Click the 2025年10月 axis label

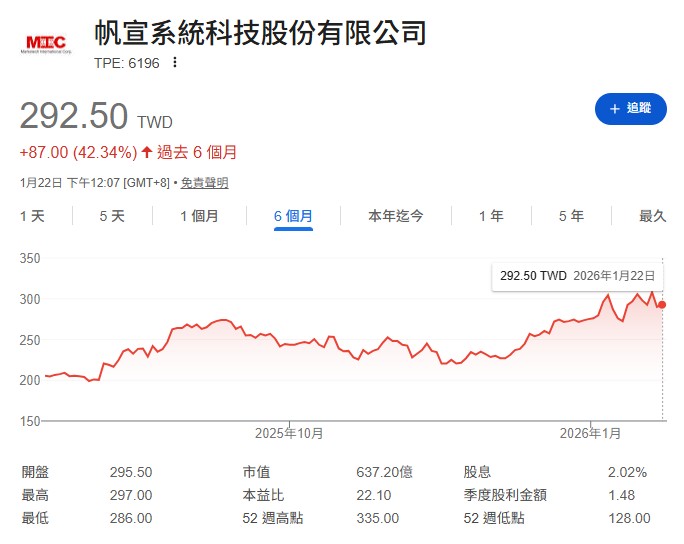(289, 433)
